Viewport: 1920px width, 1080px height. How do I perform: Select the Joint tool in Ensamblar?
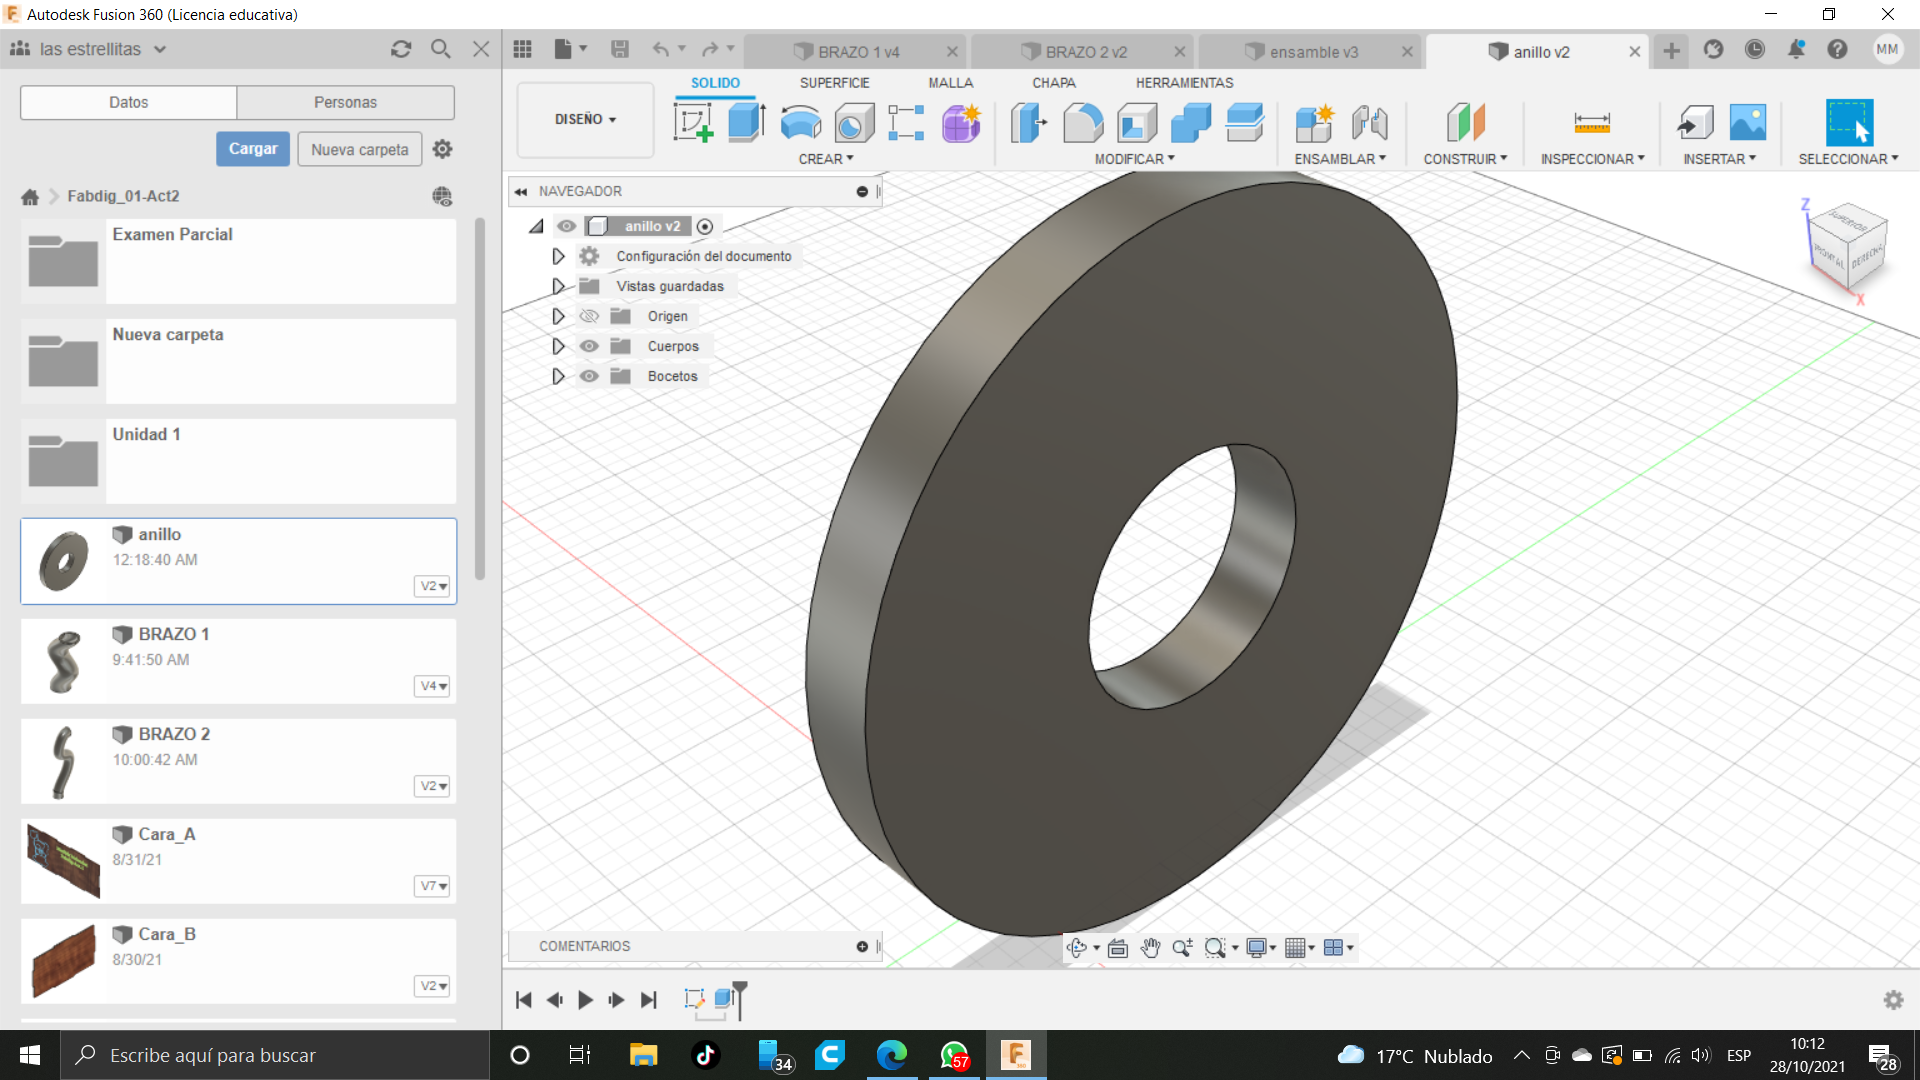pos(1369,123)
